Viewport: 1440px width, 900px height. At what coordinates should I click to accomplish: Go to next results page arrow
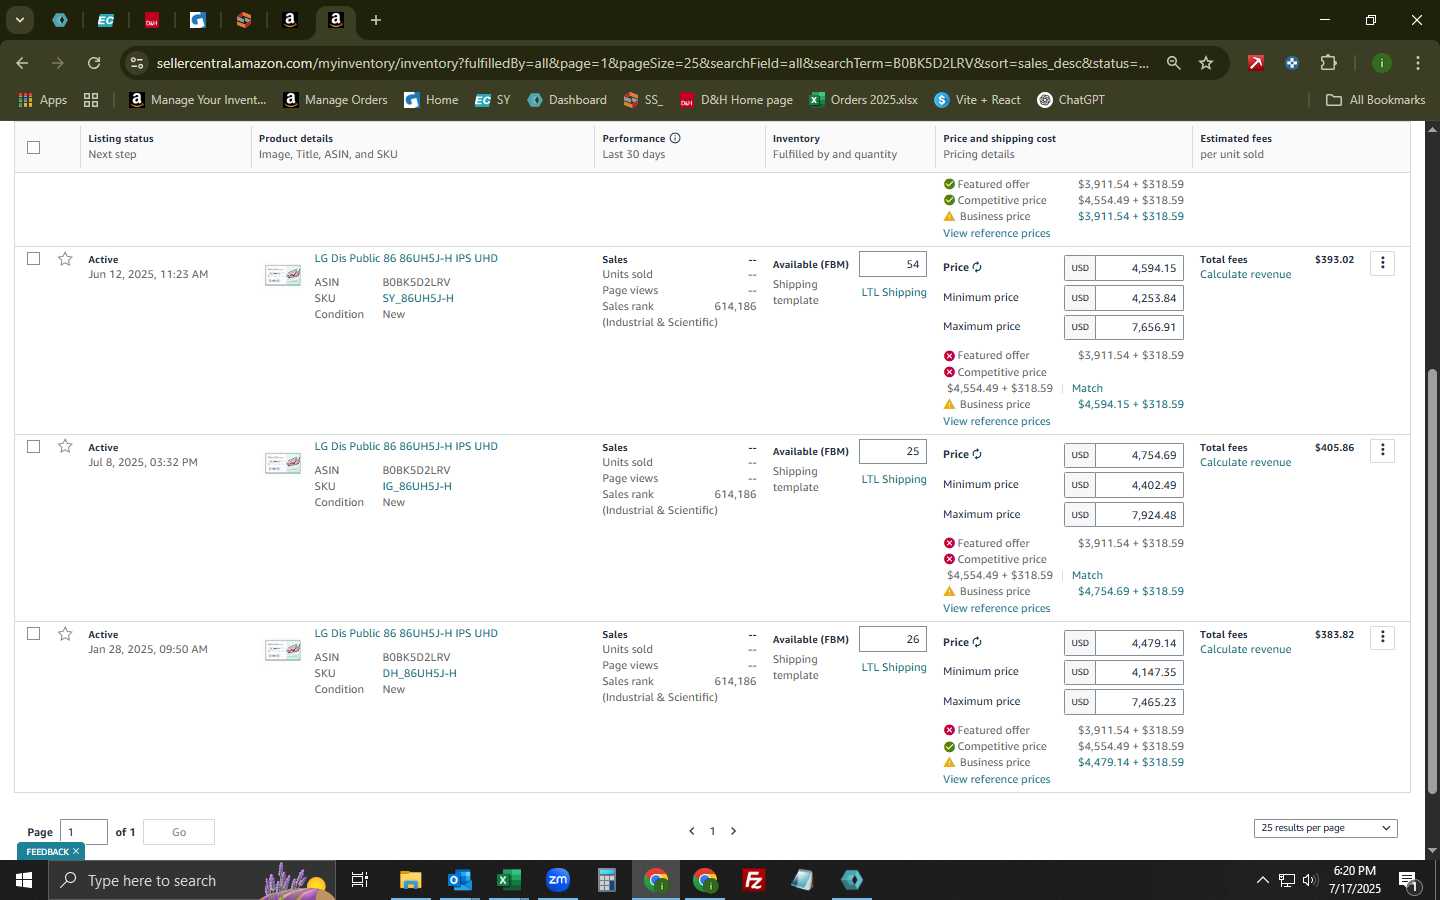(733, 831)
